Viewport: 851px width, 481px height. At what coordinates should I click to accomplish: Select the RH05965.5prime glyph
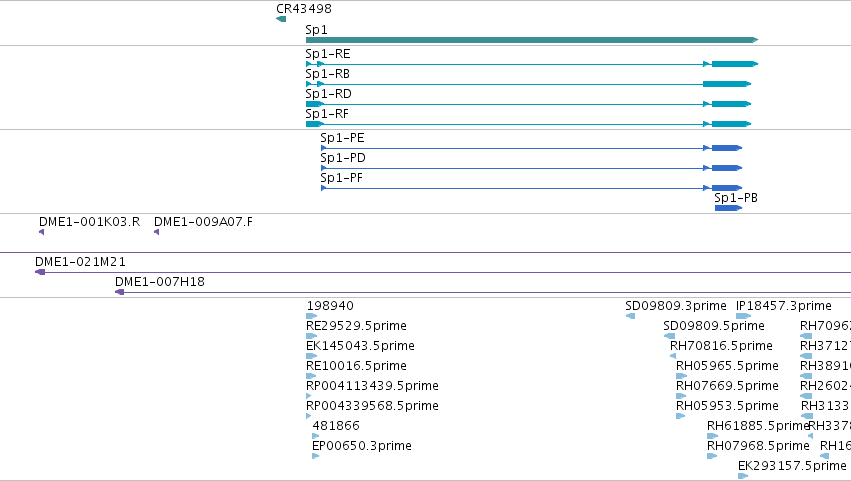[682, 376]
